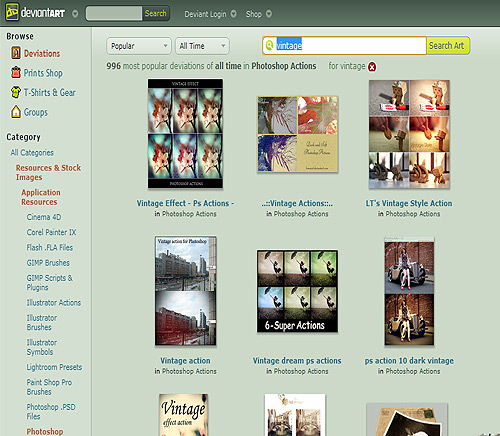Open 6-Super Actions thumbnail
Viewport: 500px width, 436px height.
tap(297, 291)
